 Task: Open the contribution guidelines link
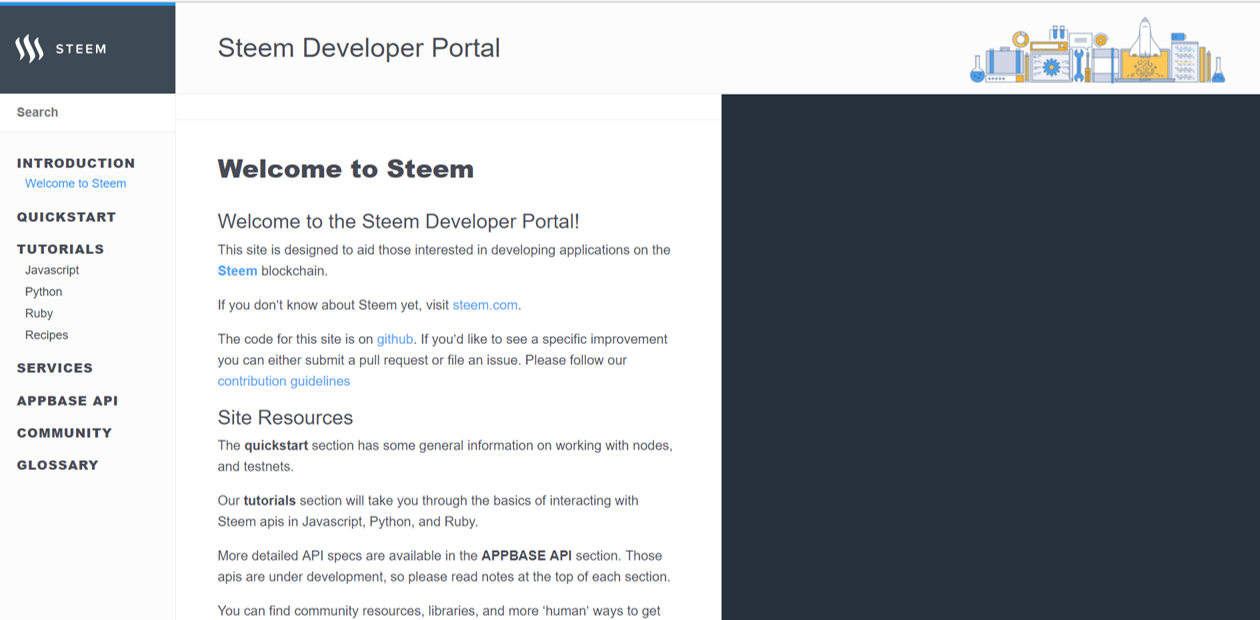(284, 381)
